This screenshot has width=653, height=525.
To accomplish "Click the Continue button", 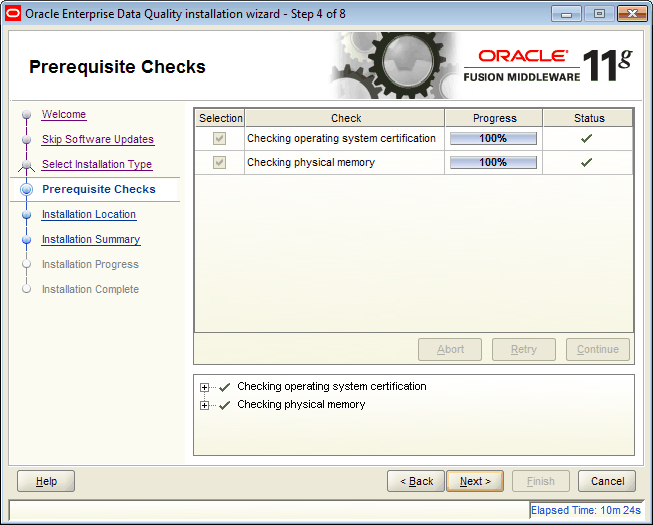I will 598,349.
